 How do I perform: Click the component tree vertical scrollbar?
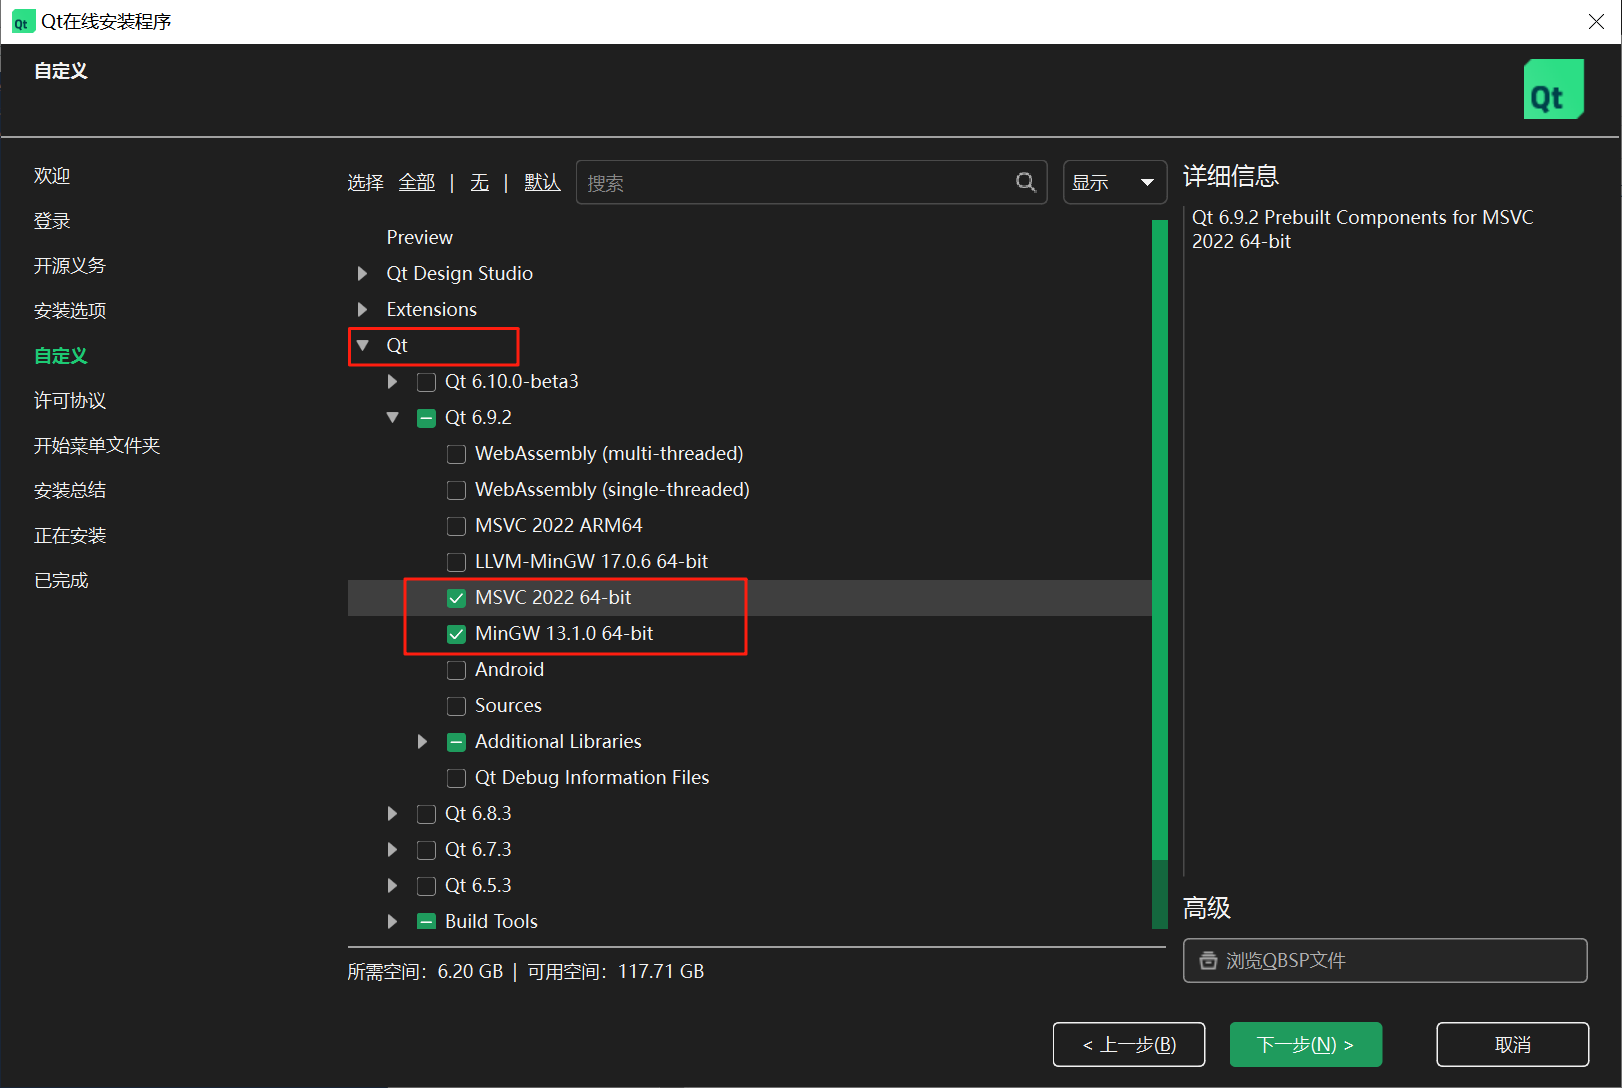tap(1160, 574)
